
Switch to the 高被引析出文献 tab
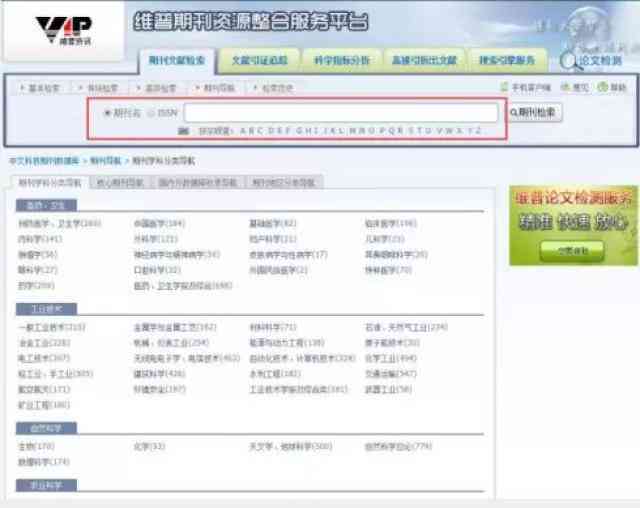[x=424, y=61]
